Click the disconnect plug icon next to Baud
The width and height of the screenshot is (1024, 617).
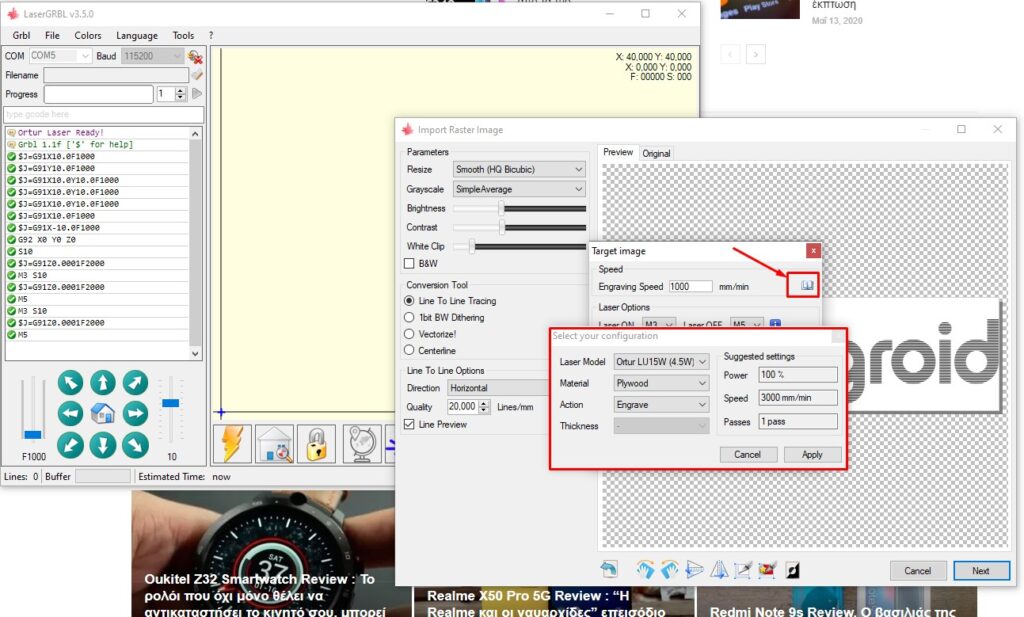click(x=196, y=56)
